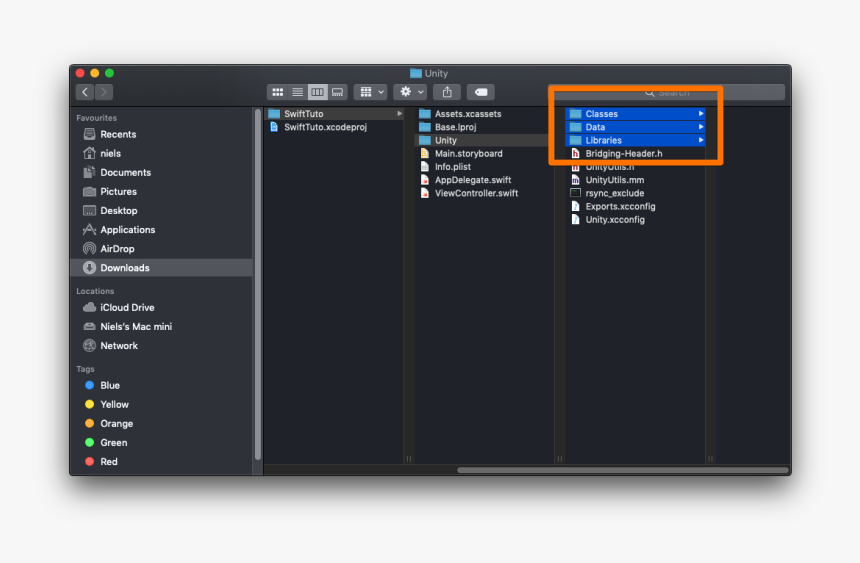860x563 pixels.
Task: Click the Share toolbar button
Action: tap(447, 92)
